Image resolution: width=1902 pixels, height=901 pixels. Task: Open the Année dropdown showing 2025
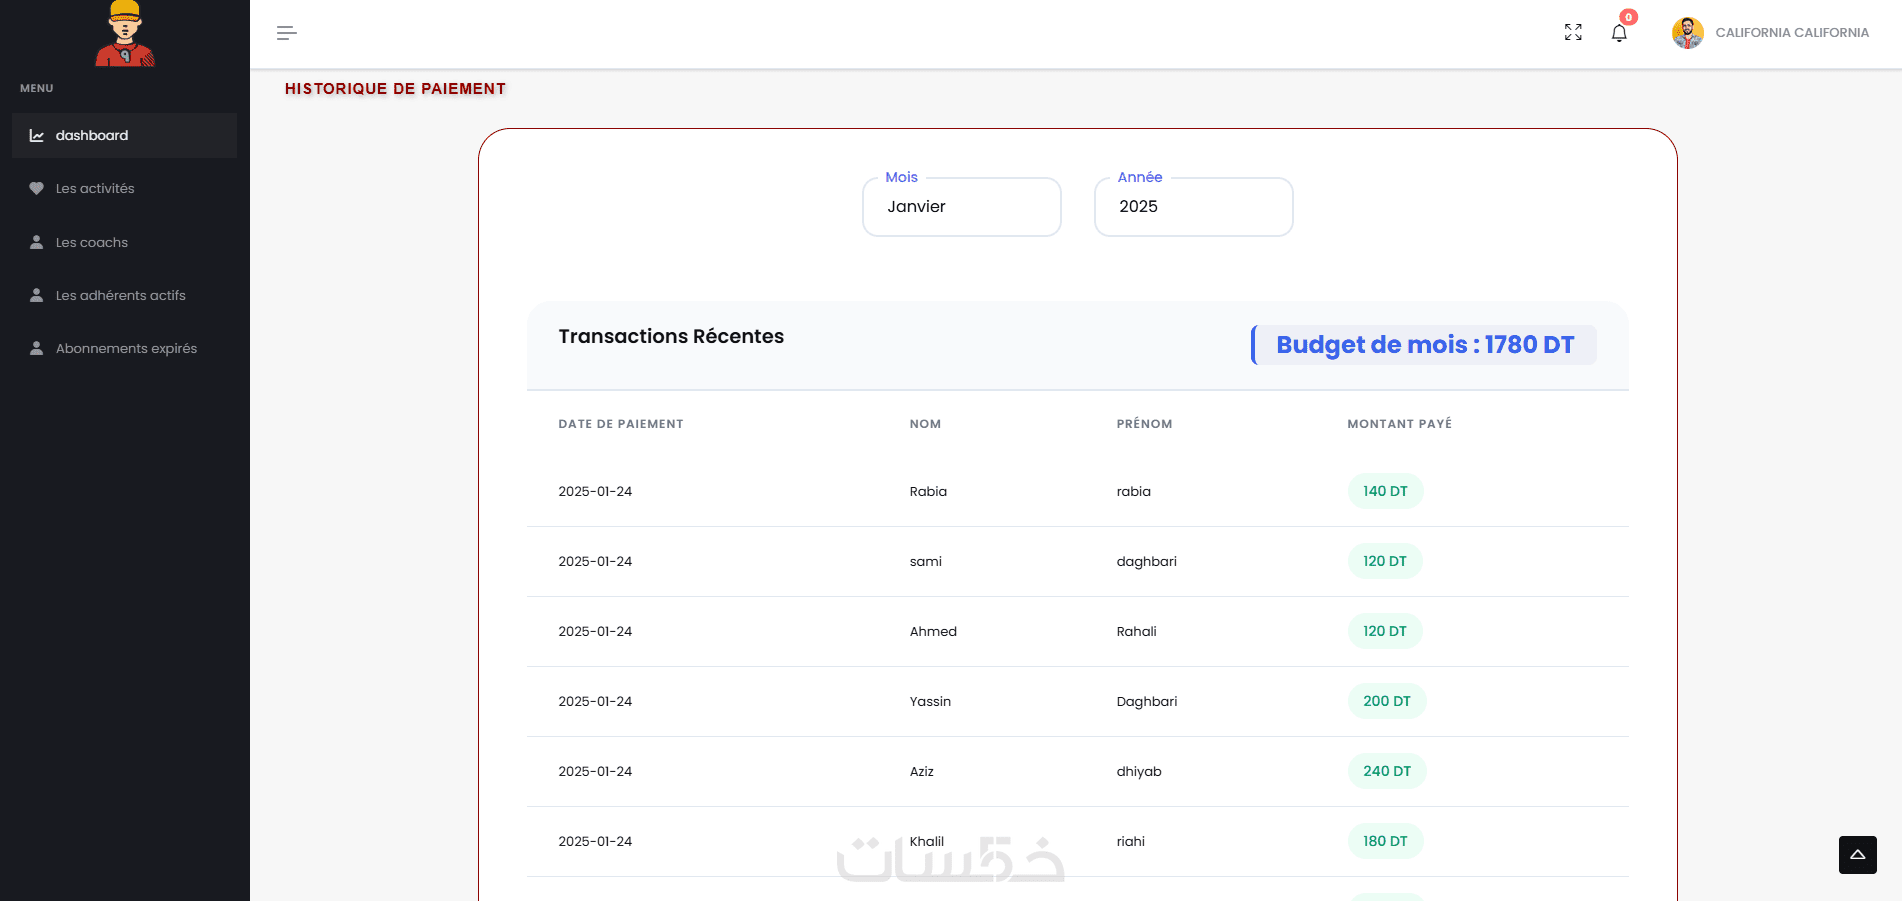click(1193, 207)
